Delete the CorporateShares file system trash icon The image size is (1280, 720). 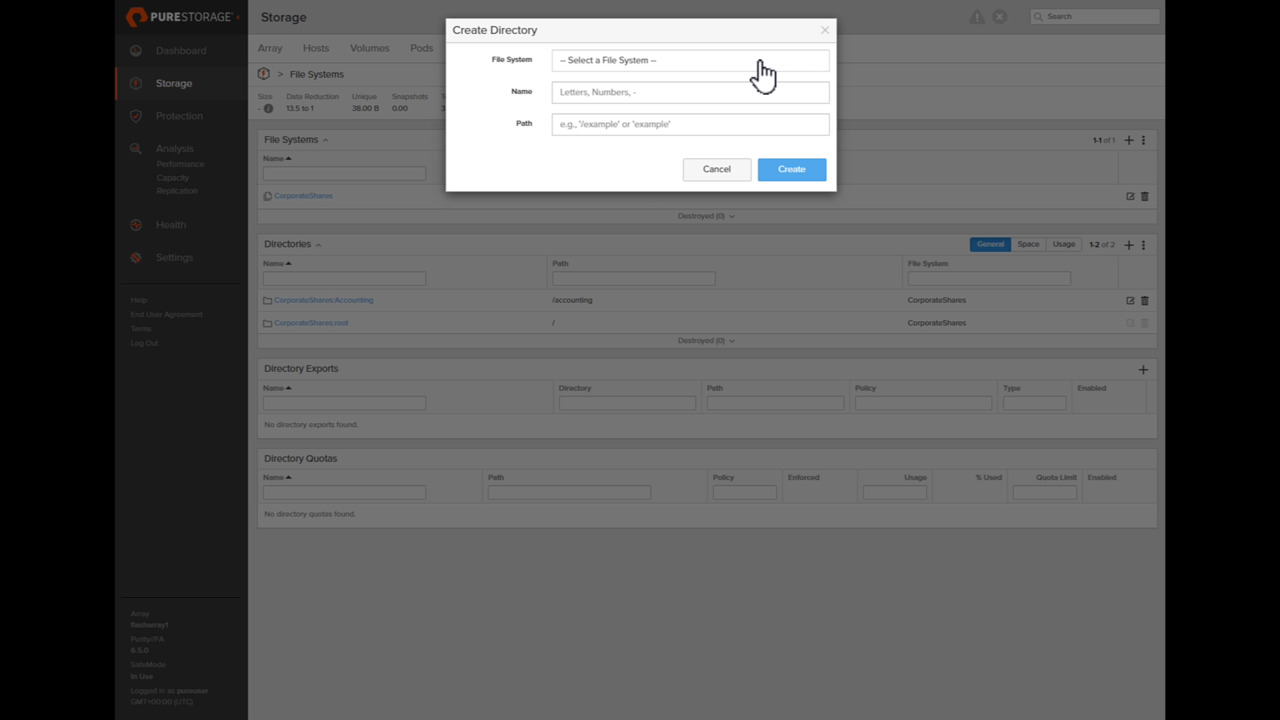point(1145,196)
